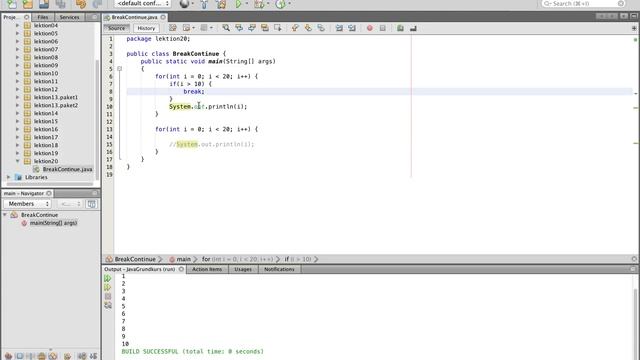Click the Undo arrow toolbar icon
The height and width of the screenshot is (360, 640).
click(81, 4)
